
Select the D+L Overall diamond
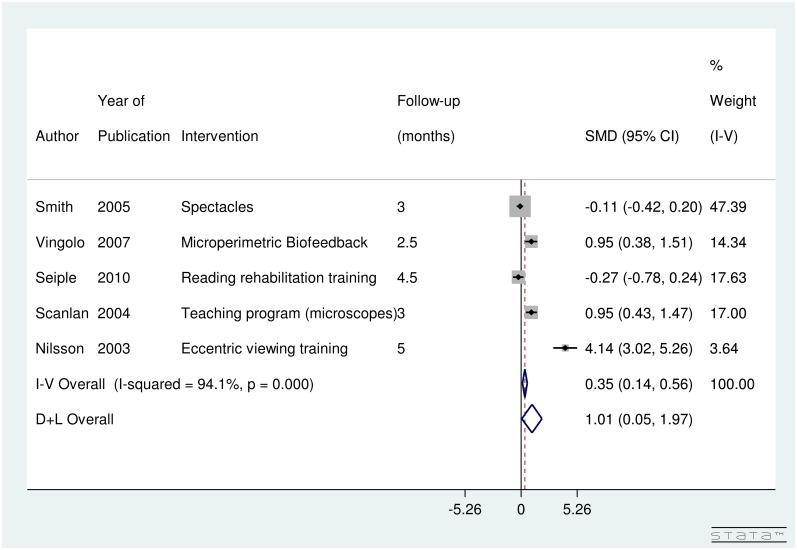[532, 419]
